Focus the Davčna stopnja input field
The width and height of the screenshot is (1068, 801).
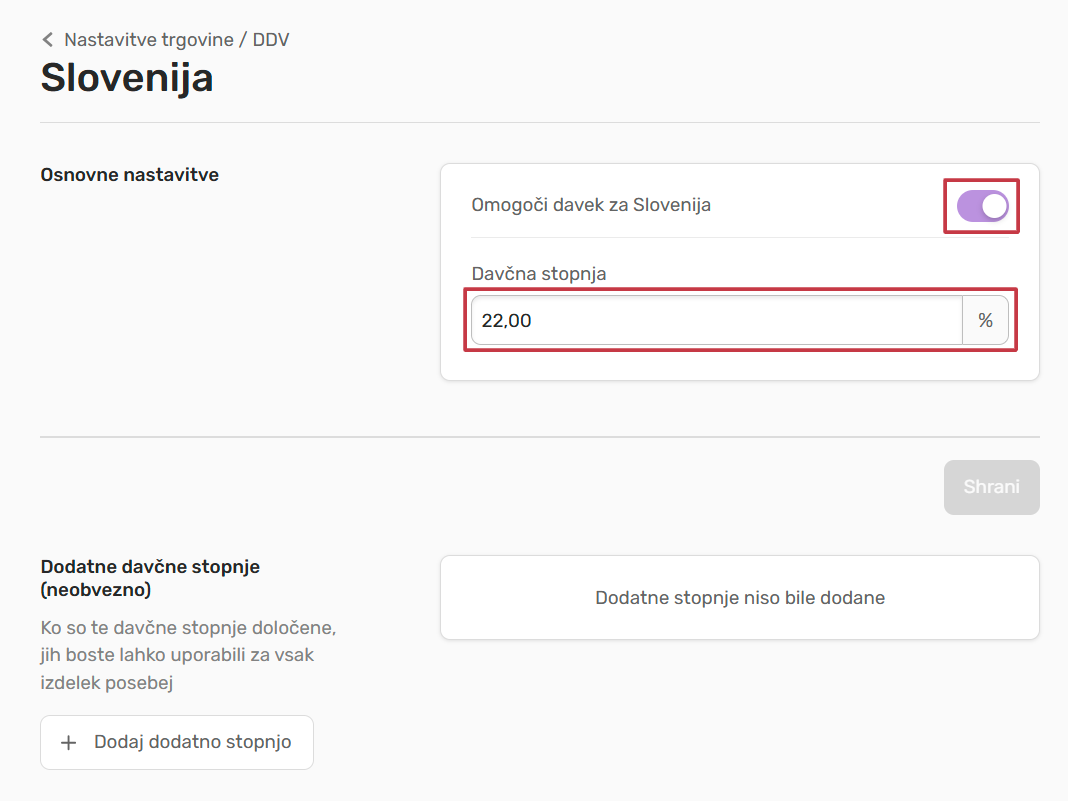coord(716,321)
